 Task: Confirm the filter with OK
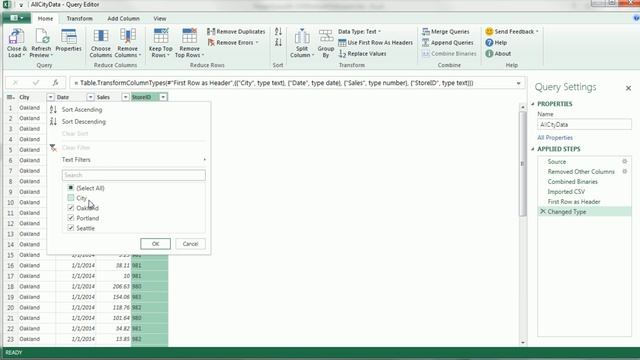(156, 244)
